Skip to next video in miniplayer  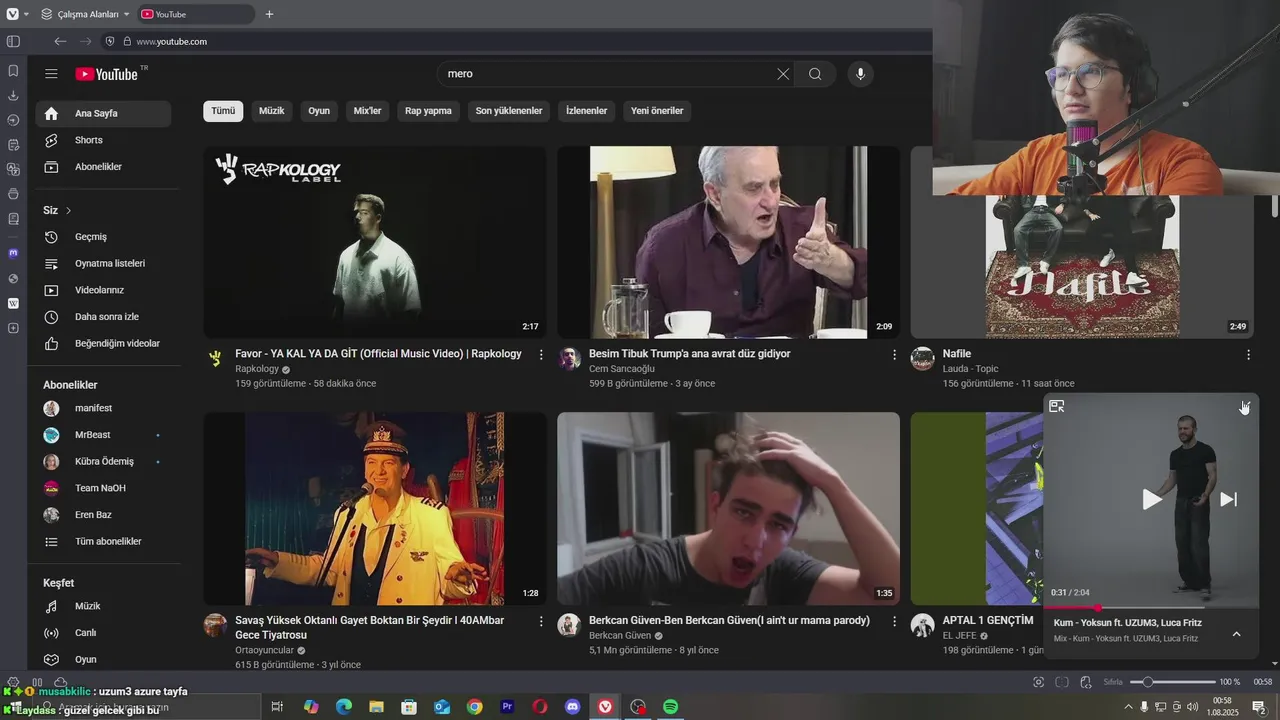click(x=1228, y=499)
